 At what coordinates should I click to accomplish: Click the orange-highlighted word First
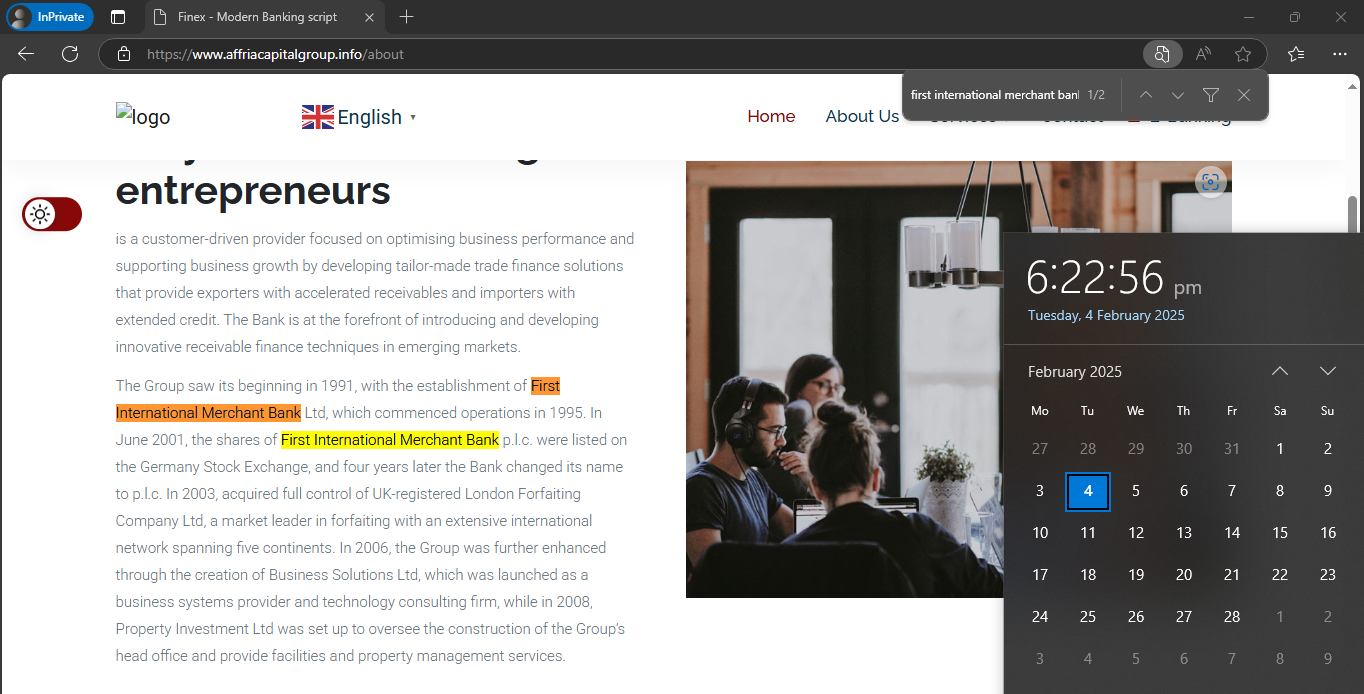pyautogui.click(x=545, y=386)
